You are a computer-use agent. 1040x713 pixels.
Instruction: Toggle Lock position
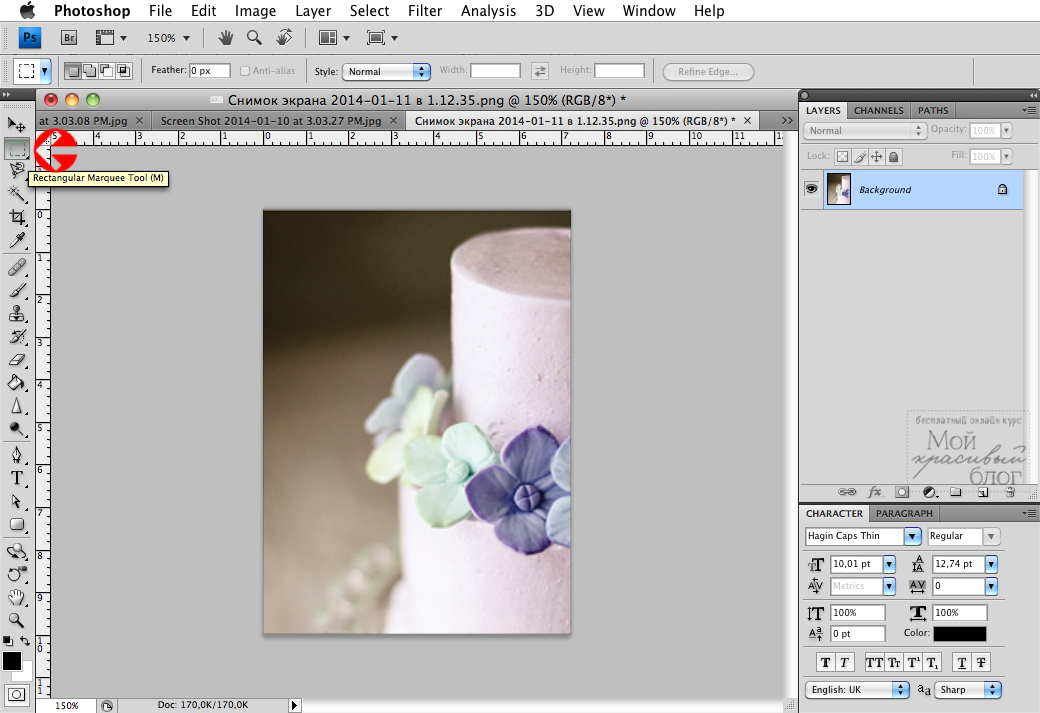[877, 157]
